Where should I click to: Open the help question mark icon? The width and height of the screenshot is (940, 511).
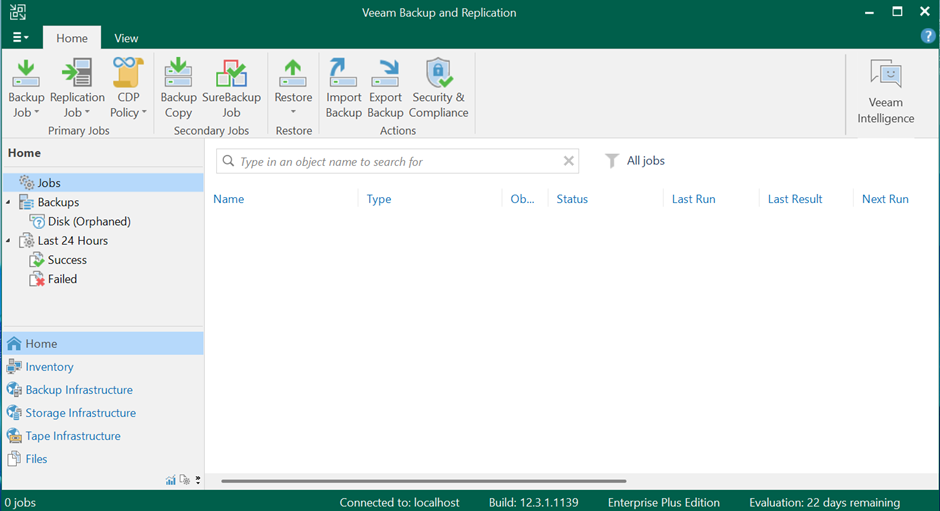pos(927,37)
